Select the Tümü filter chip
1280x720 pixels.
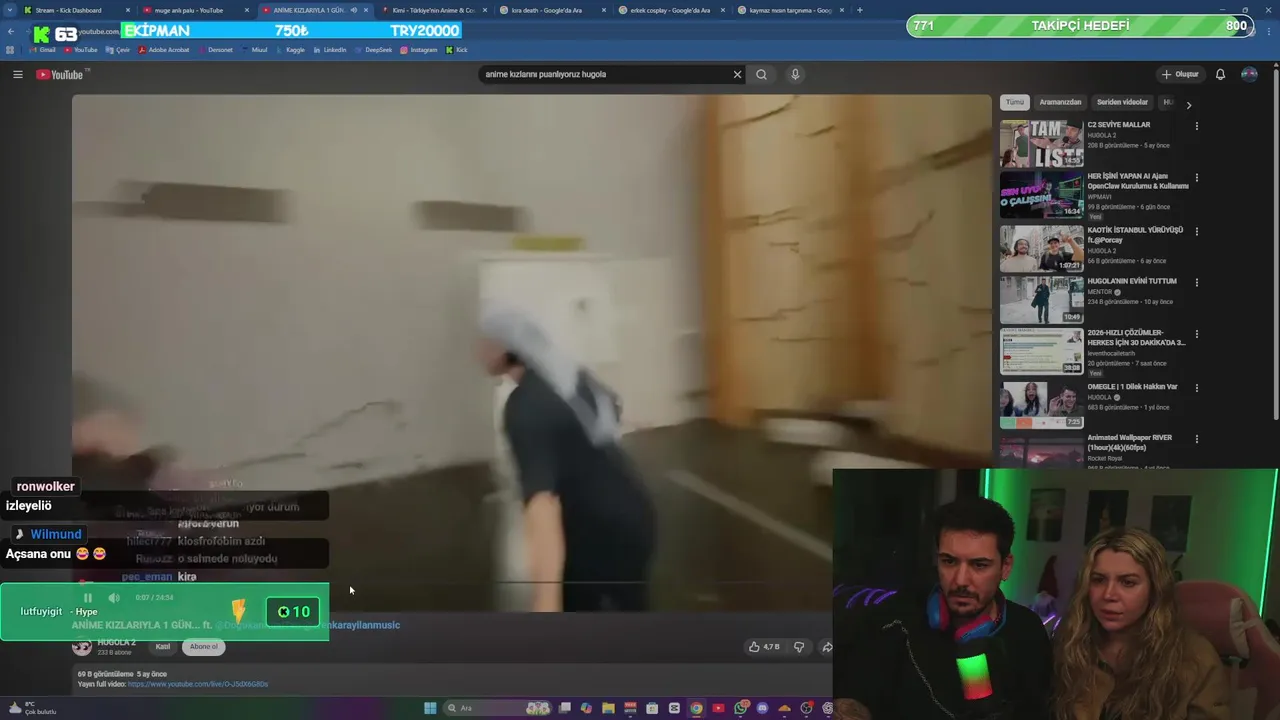pos(1015,102)
